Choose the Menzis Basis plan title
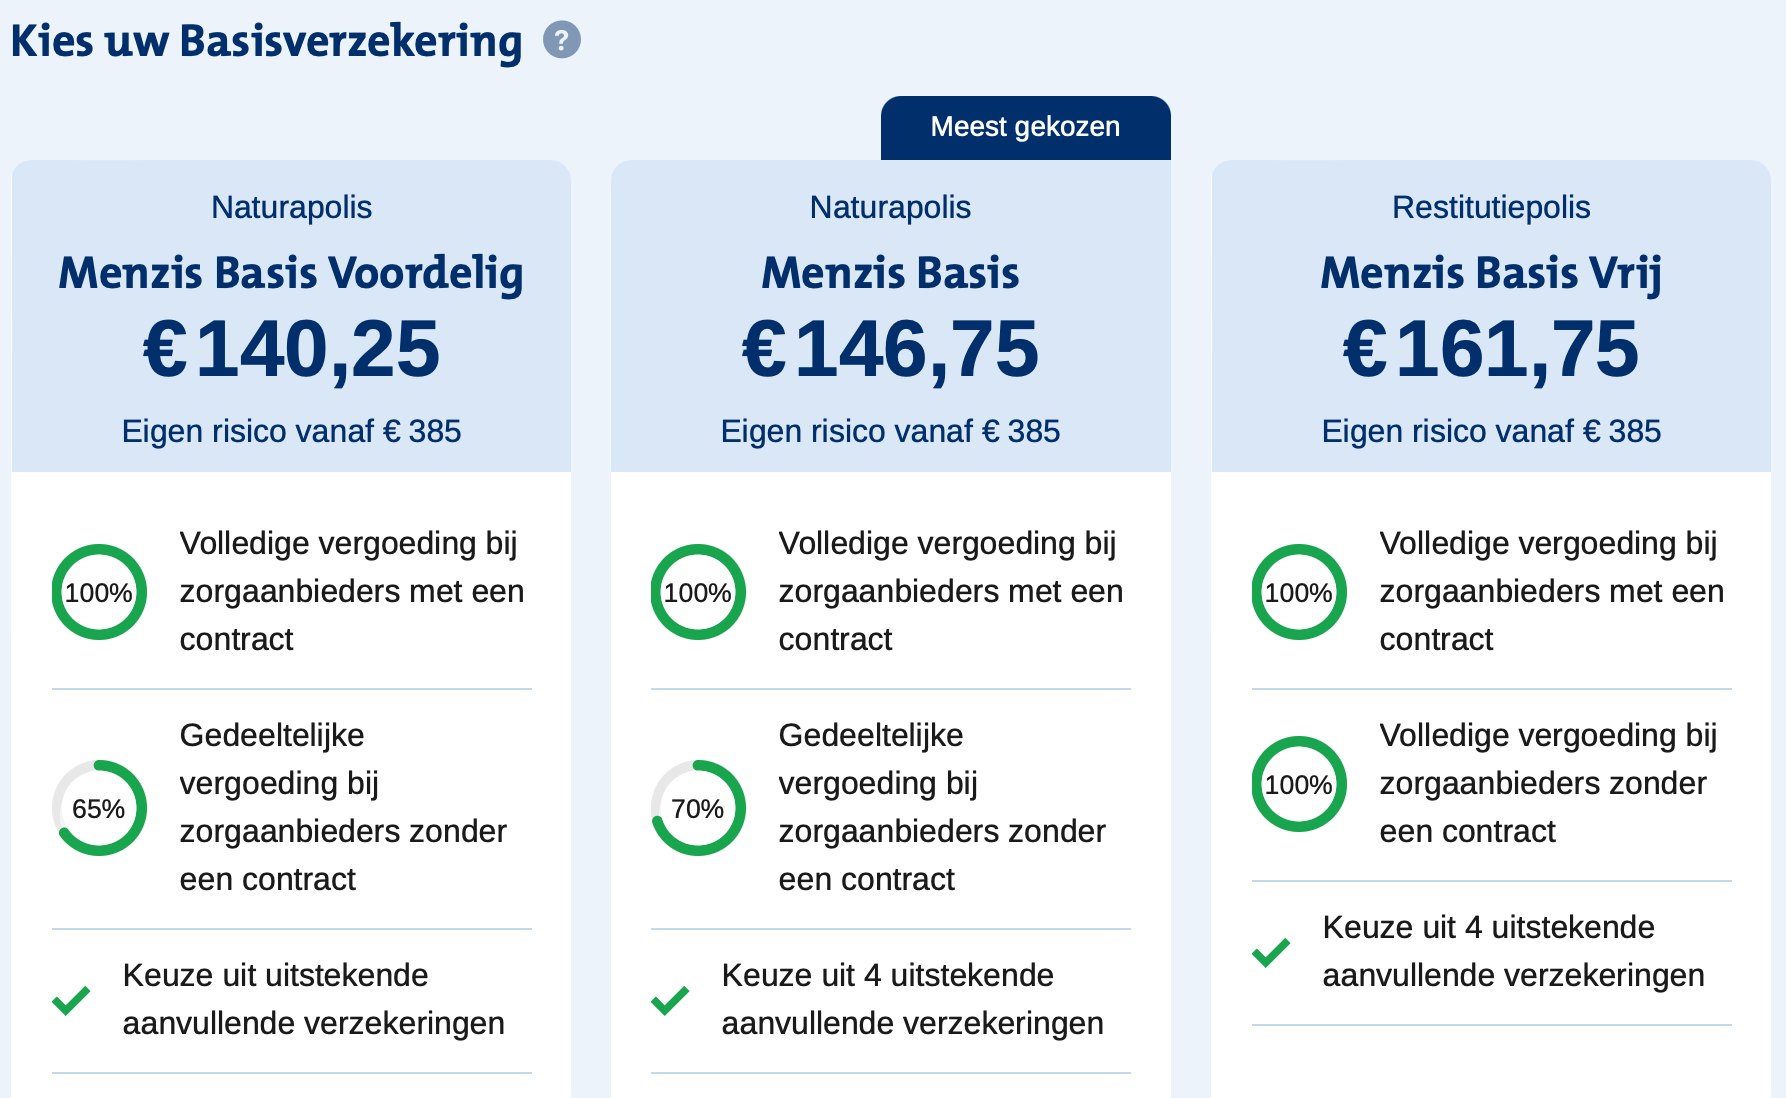The image size is (1786, 1098). 890,273
